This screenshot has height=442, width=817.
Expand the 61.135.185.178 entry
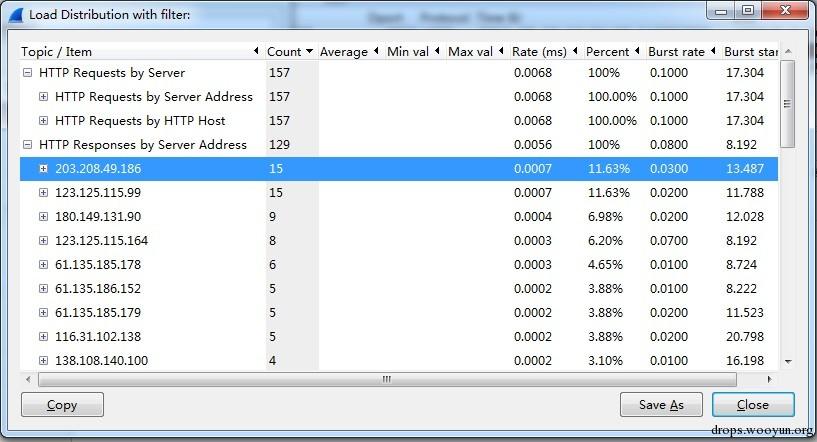(43, 264)
